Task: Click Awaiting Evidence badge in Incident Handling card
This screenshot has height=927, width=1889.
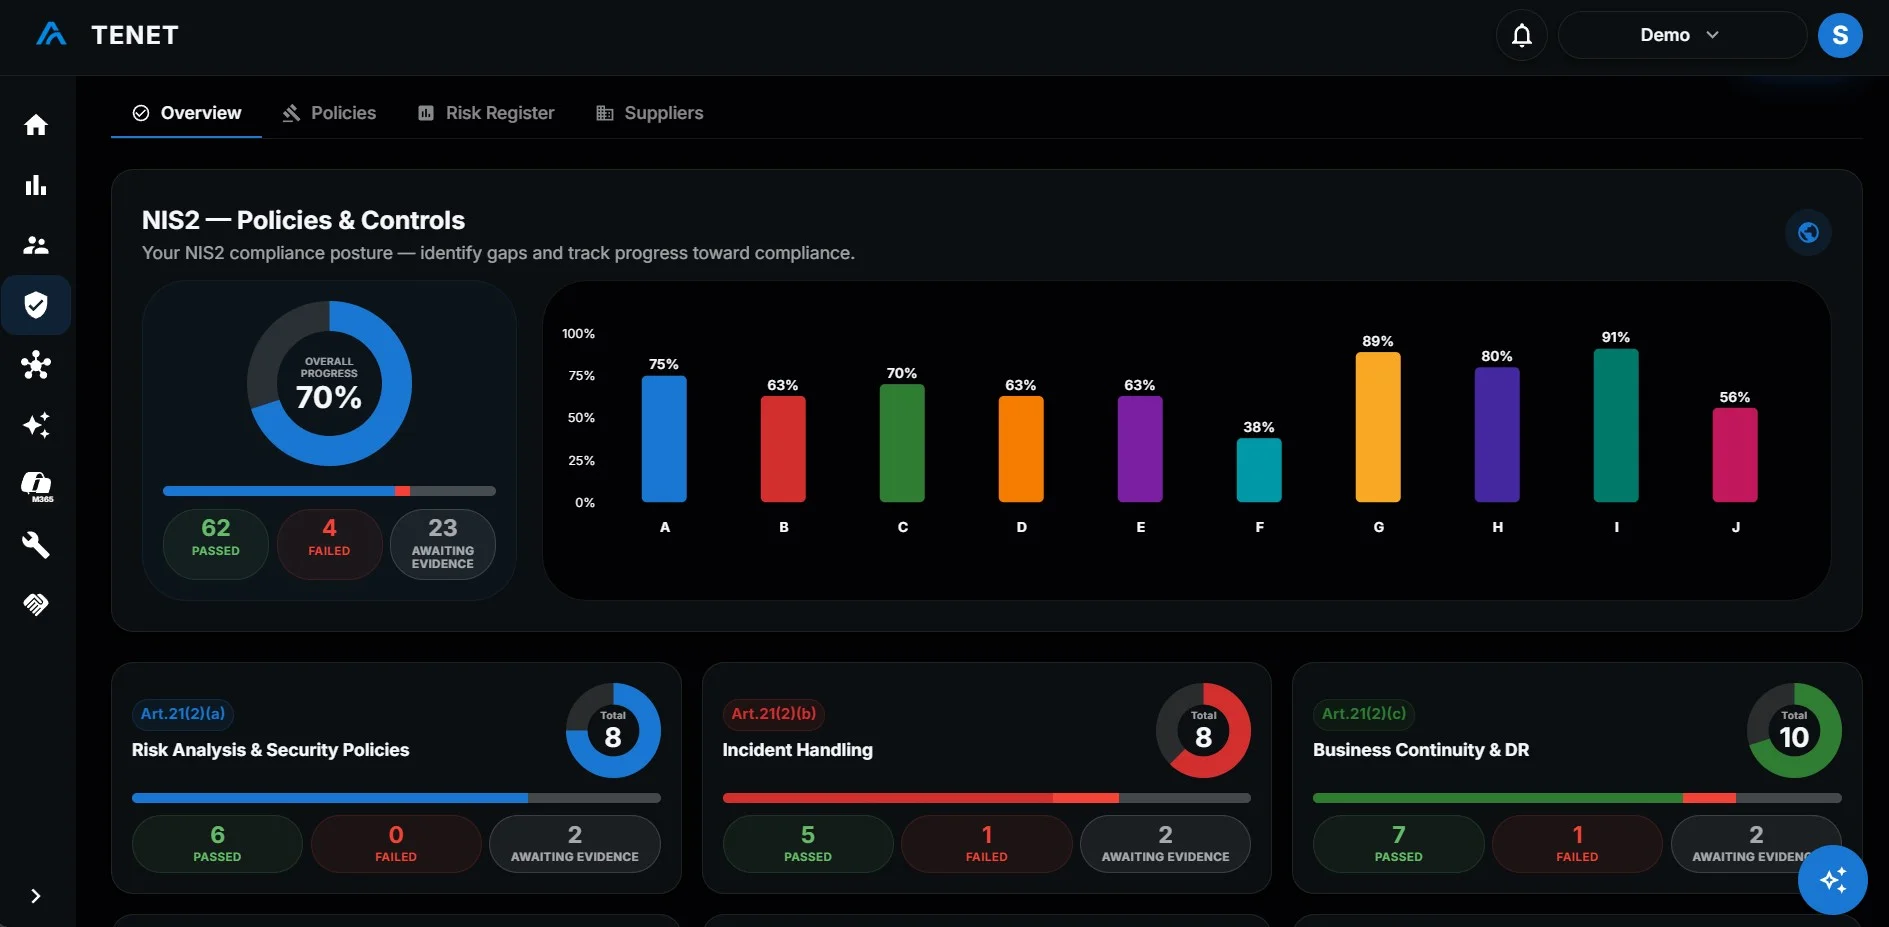Action: point(1166,844)
